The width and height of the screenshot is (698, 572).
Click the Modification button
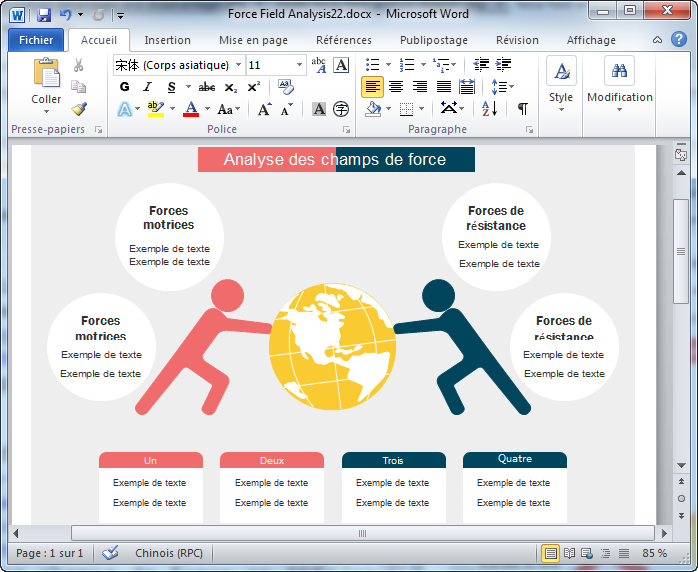coord(619,85)
